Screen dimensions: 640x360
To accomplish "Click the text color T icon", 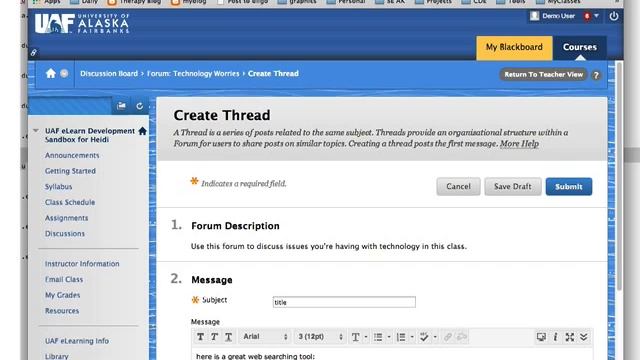I will coord(356,337).
